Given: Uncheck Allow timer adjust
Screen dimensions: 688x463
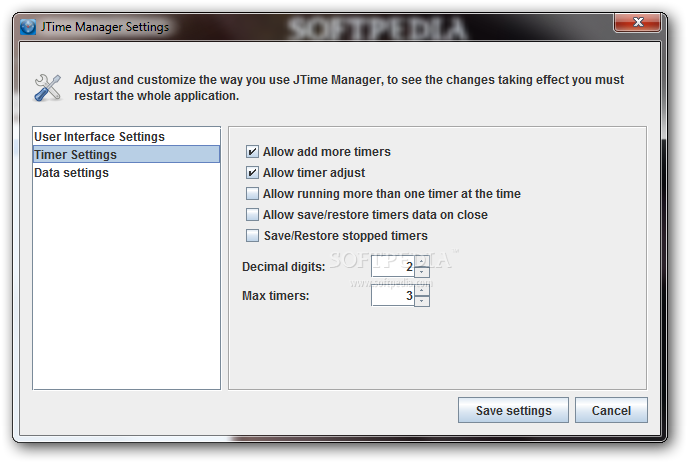Looking at the screenshot, I should point(252,172).
